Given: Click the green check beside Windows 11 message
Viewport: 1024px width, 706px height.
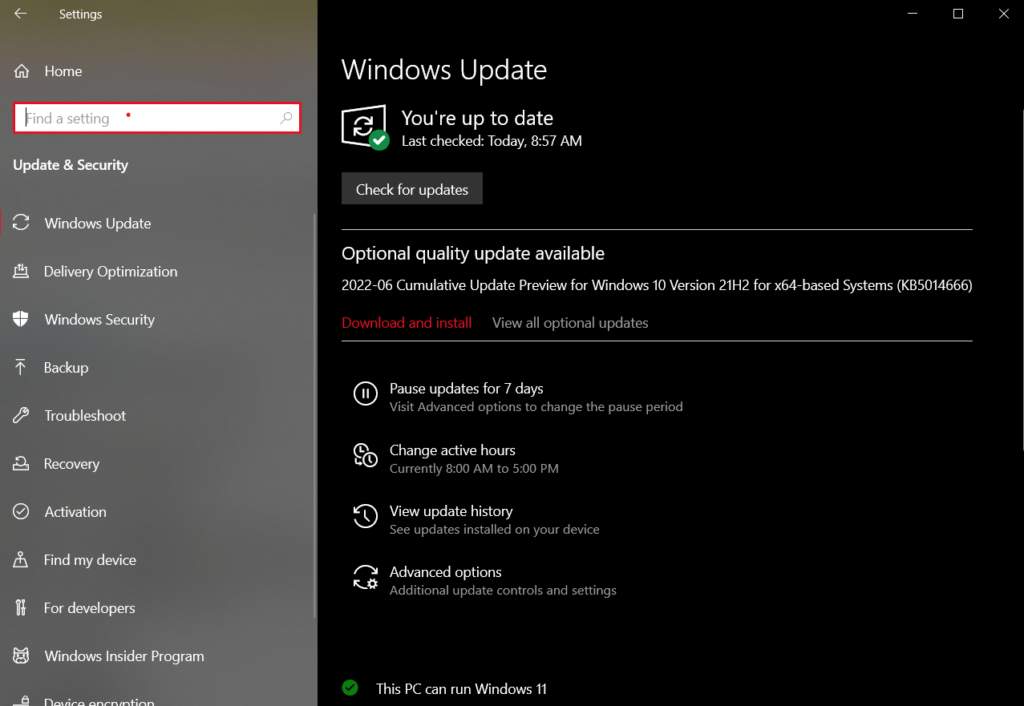Looking at the screenshot, I should tap(350, 688).
